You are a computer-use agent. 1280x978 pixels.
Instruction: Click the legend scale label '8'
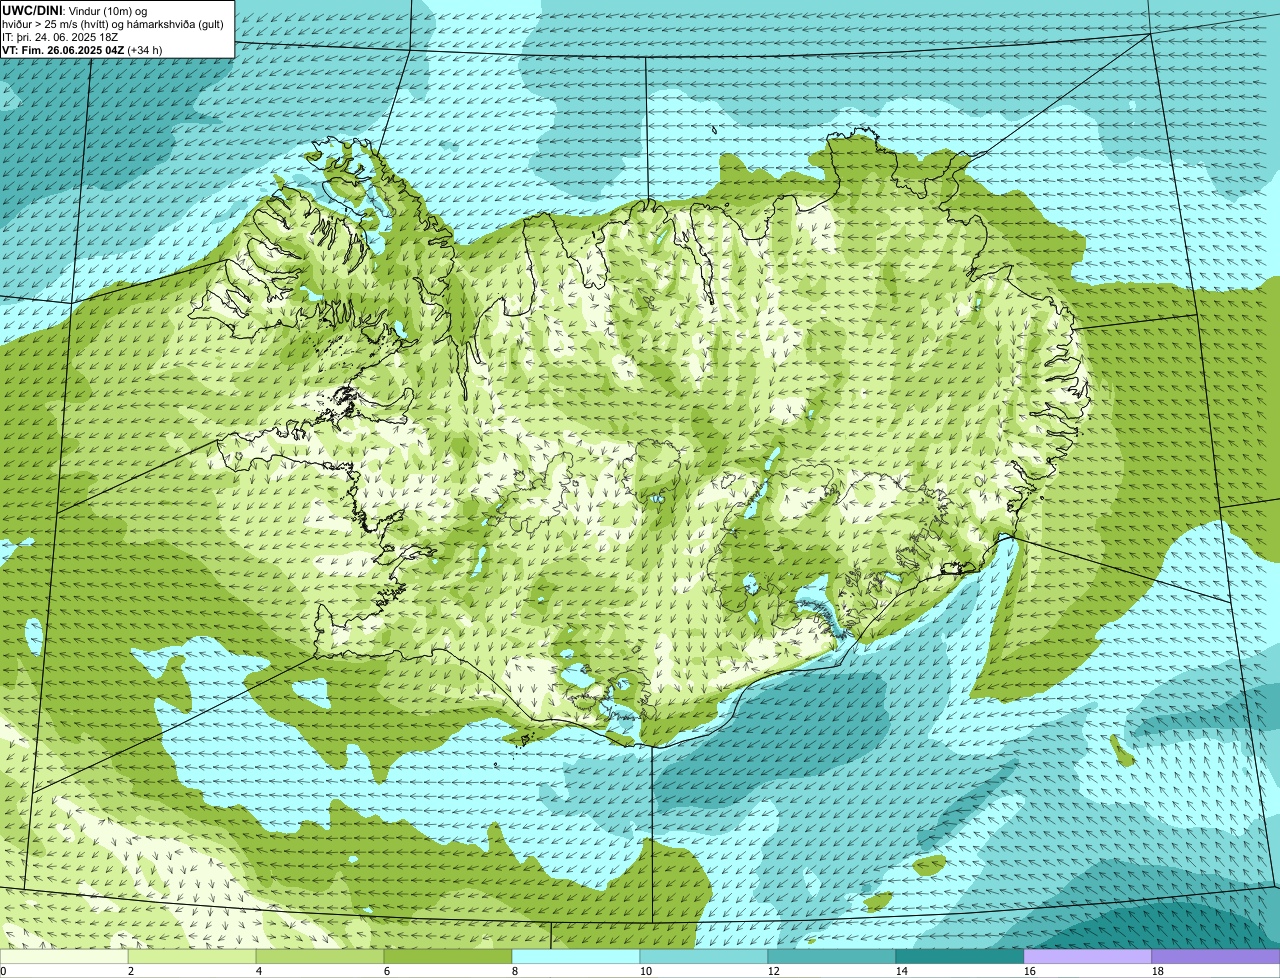pyautogui.click(x=515, y=971)
